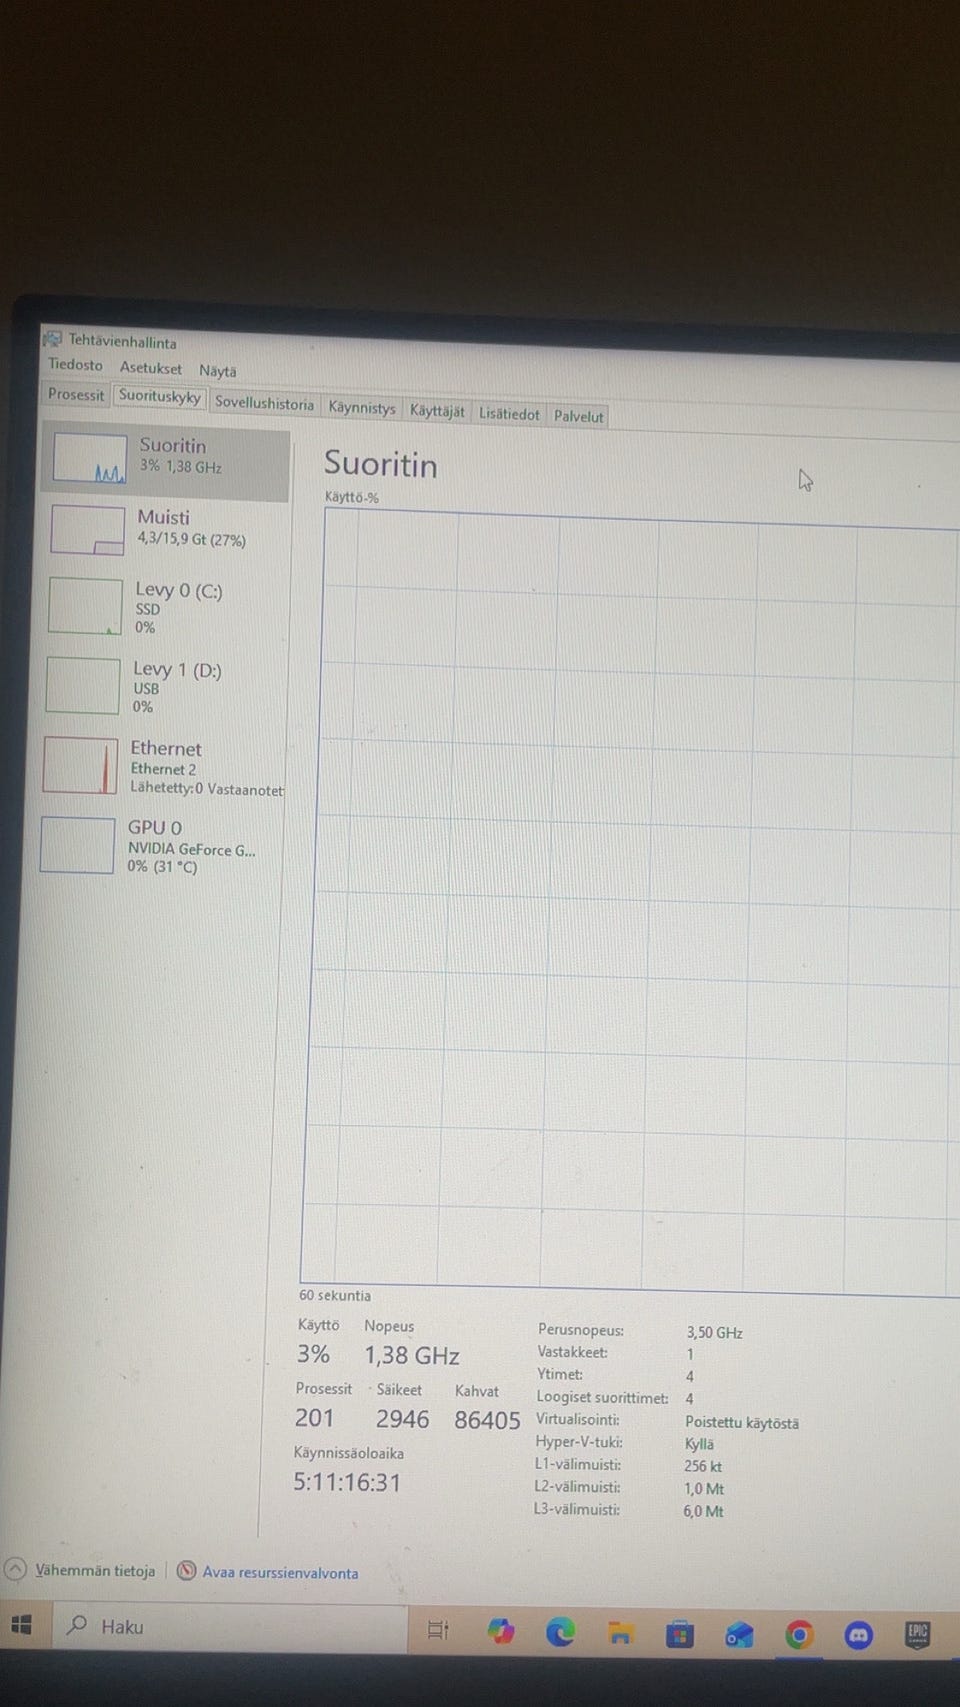Open File Explorer from the taskbar
This screenshot has width=960, height=1707.
621,1634
